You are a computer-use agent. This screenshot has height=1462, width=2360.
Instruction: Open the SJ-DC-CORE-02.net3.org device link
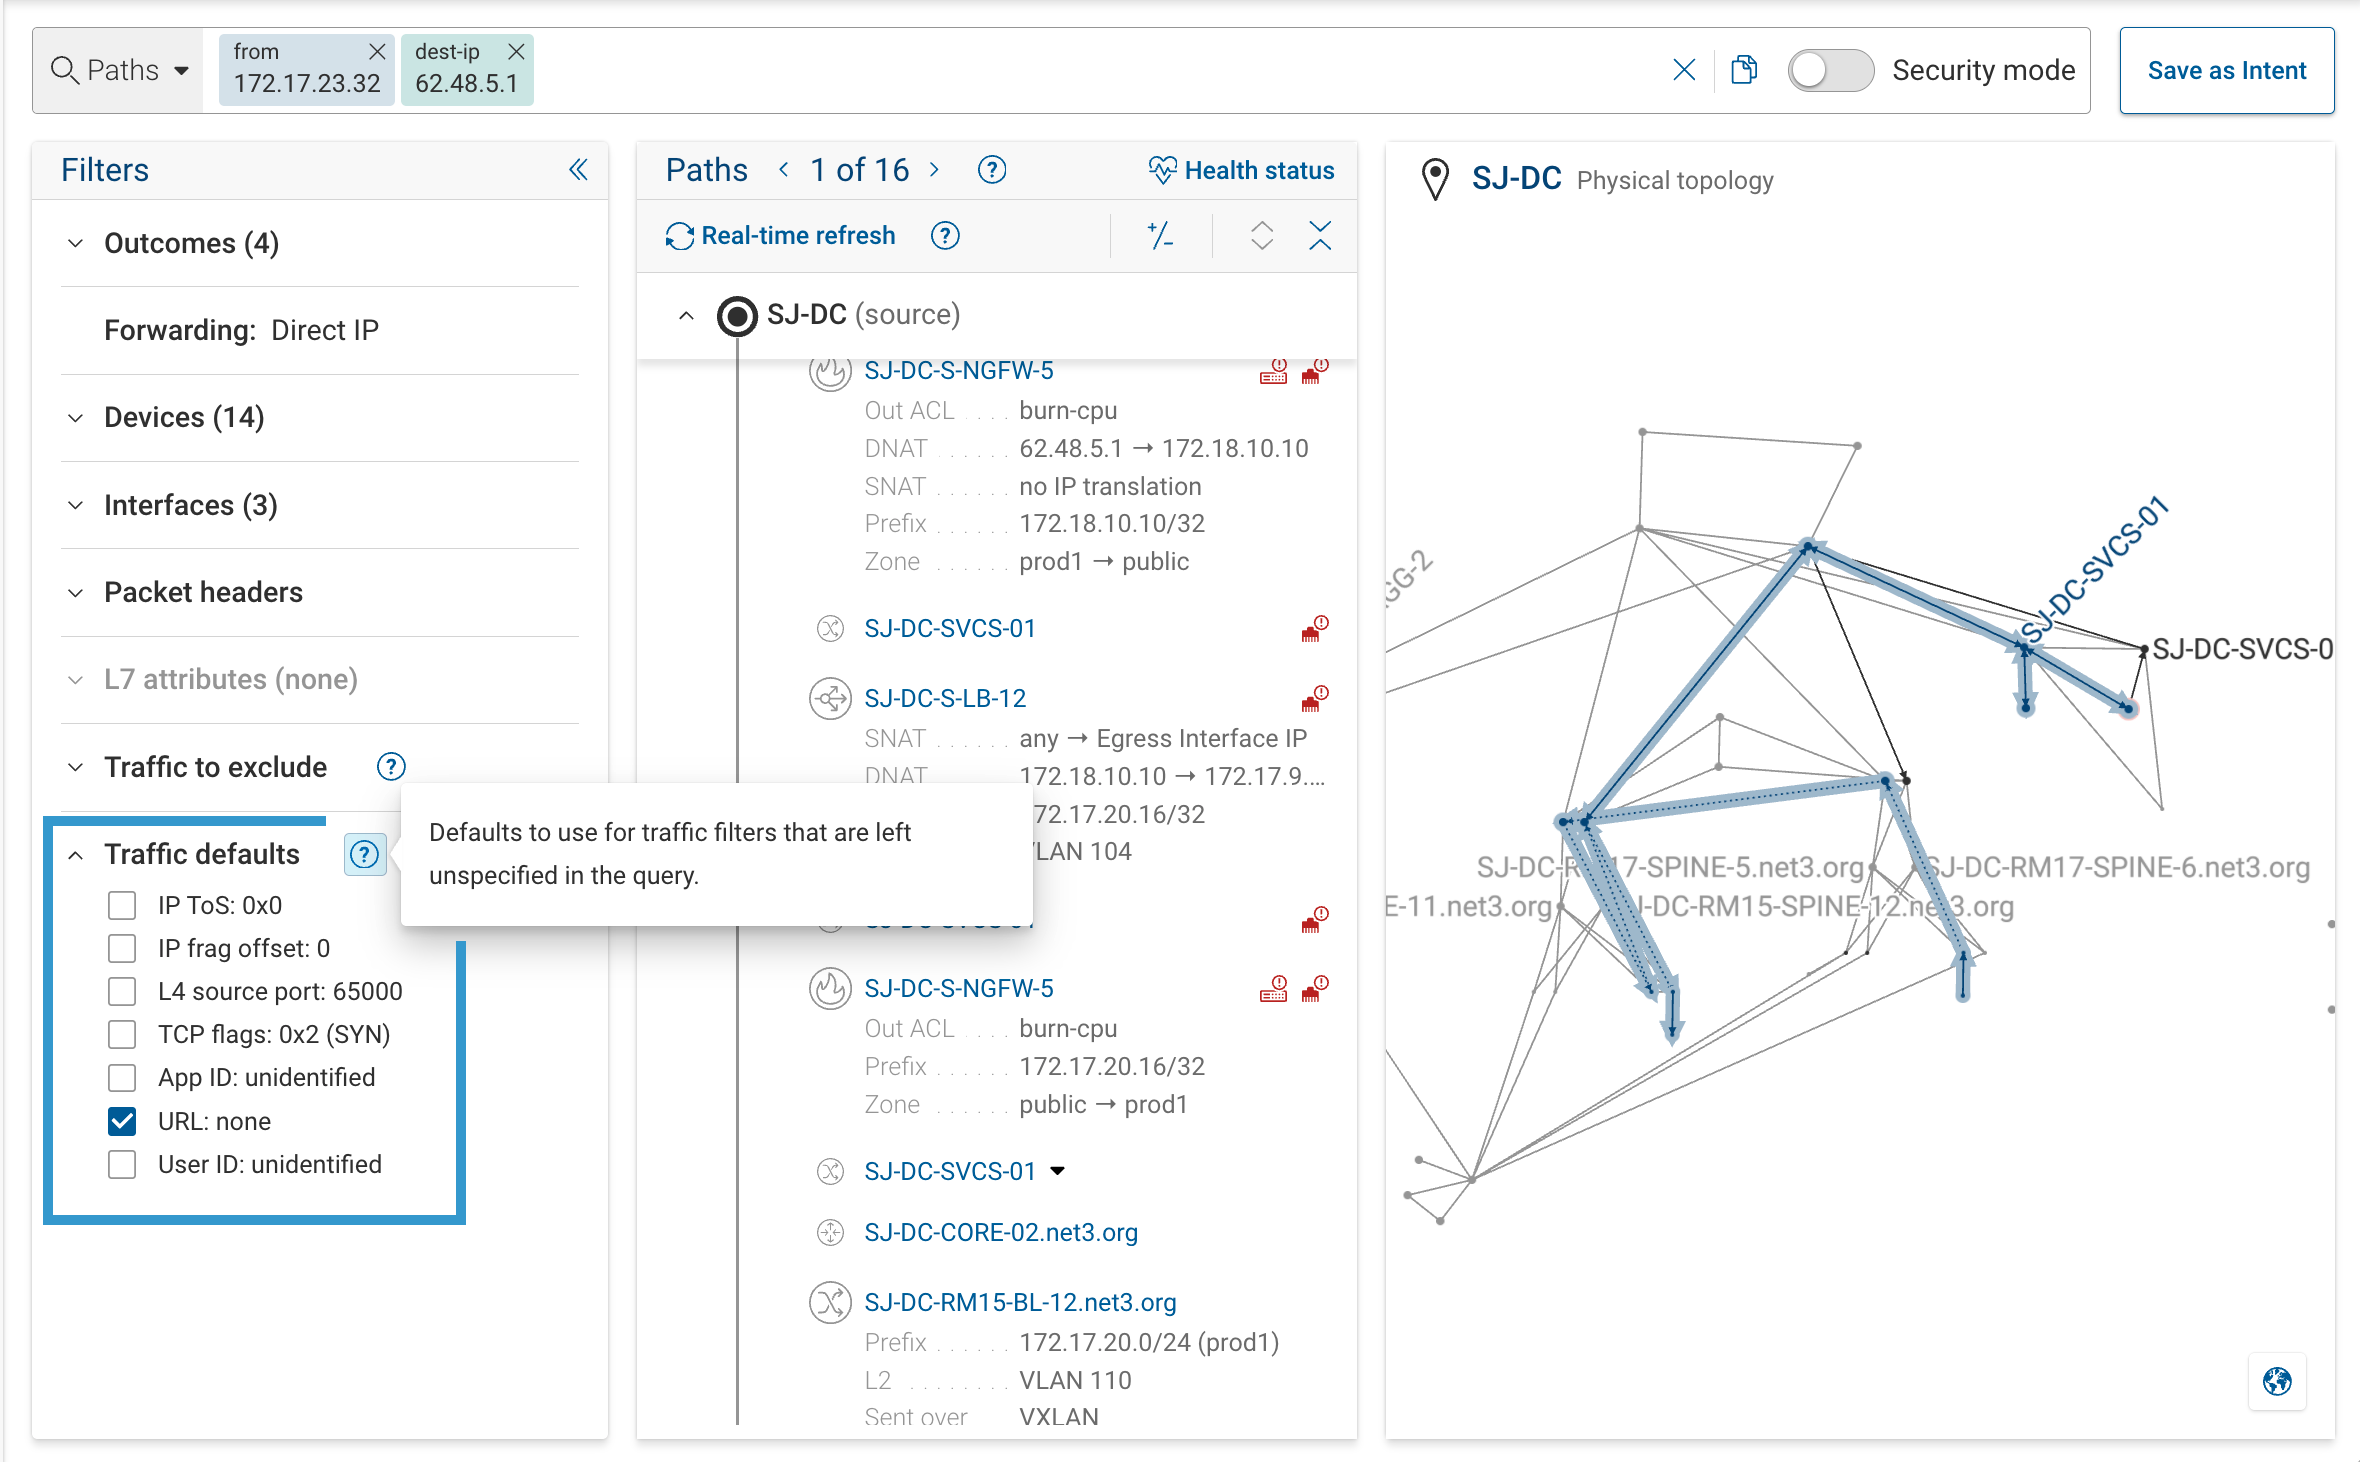point(1001,1232)
